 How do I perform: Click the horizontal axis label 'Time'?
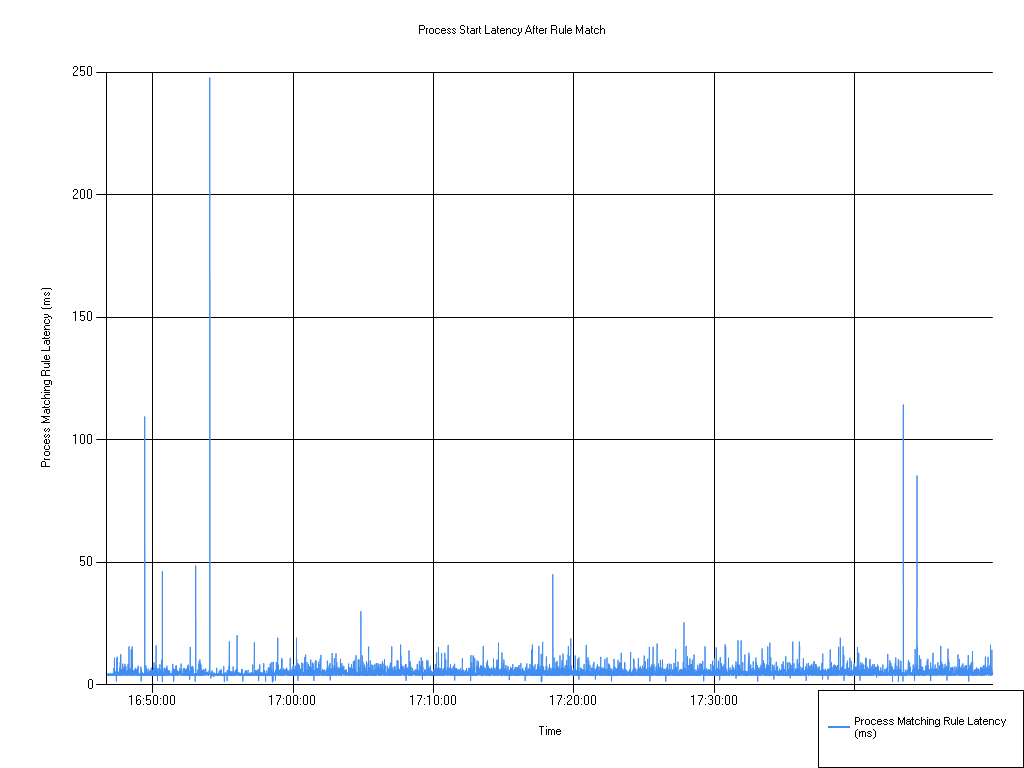[548, 731]
